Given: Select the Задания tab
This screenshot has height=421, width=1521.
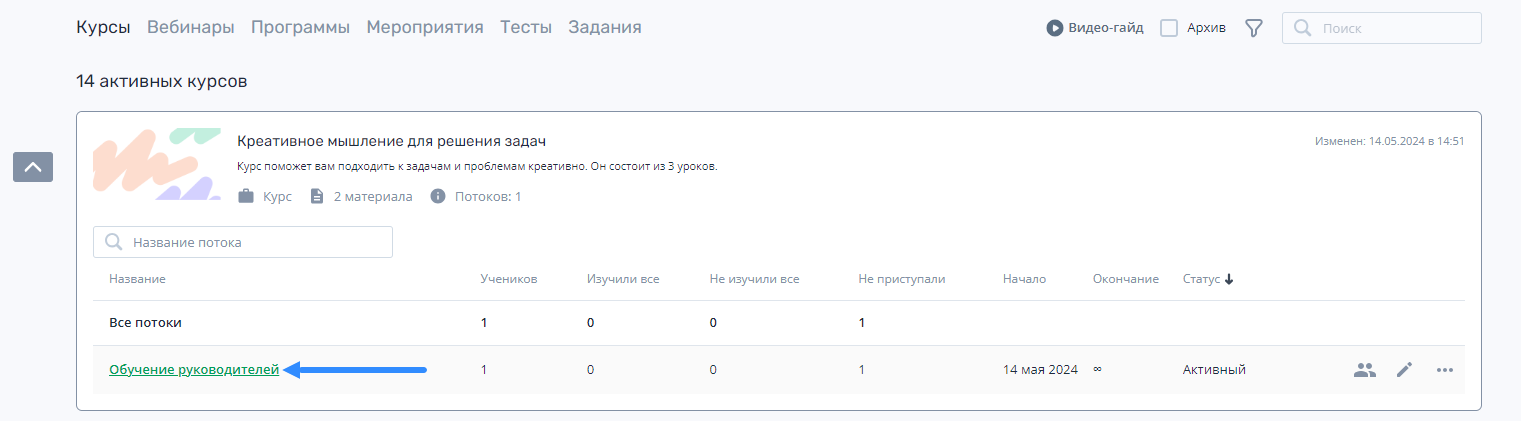Looking at the screenshot, I should (x=605, y=27).
